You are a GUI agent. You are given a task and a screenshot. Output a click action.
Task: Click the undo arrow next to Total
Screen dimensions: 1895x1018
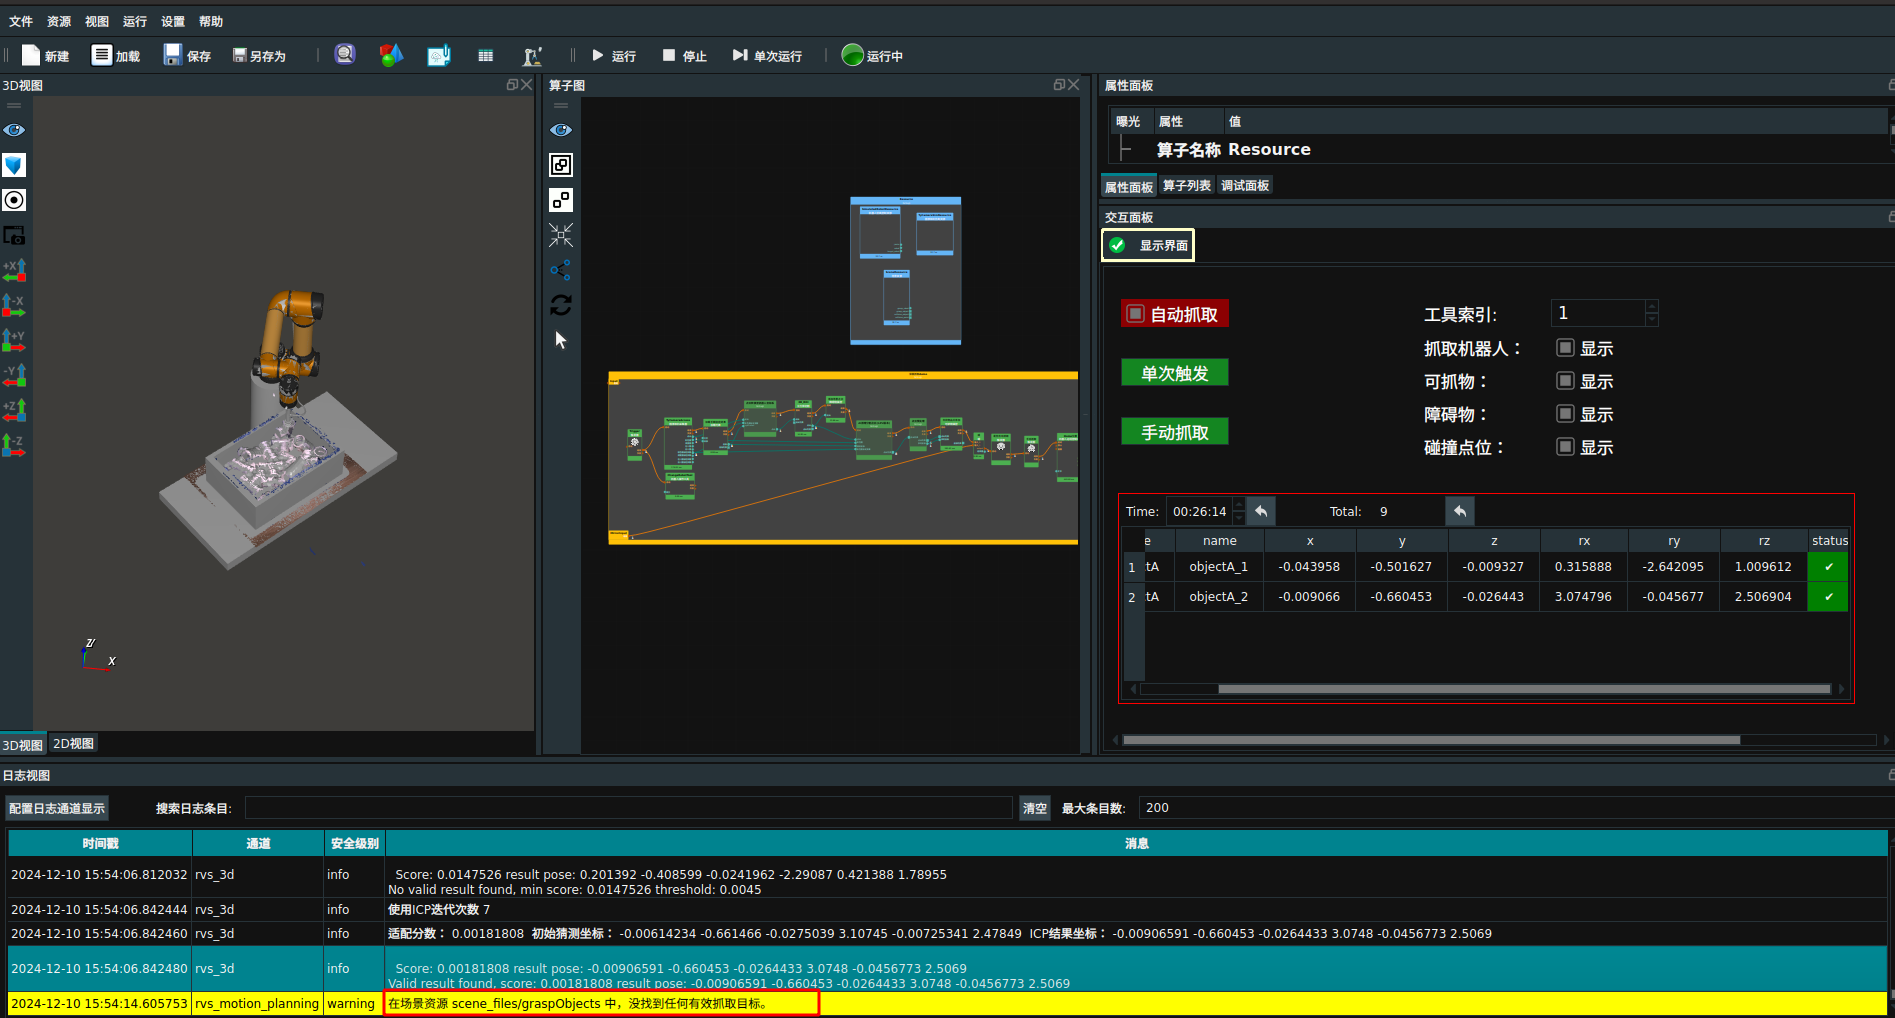click(1460, 511)
